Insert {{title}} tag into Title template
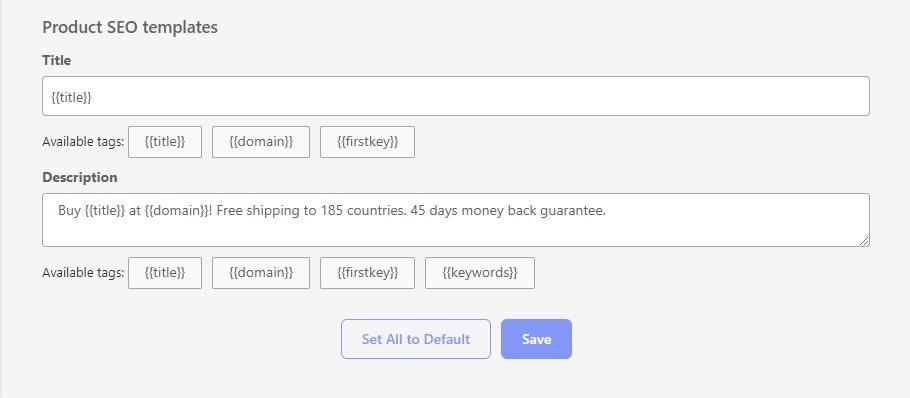Image resolution: width=910 pixels, height=398 pixels. 165,142
